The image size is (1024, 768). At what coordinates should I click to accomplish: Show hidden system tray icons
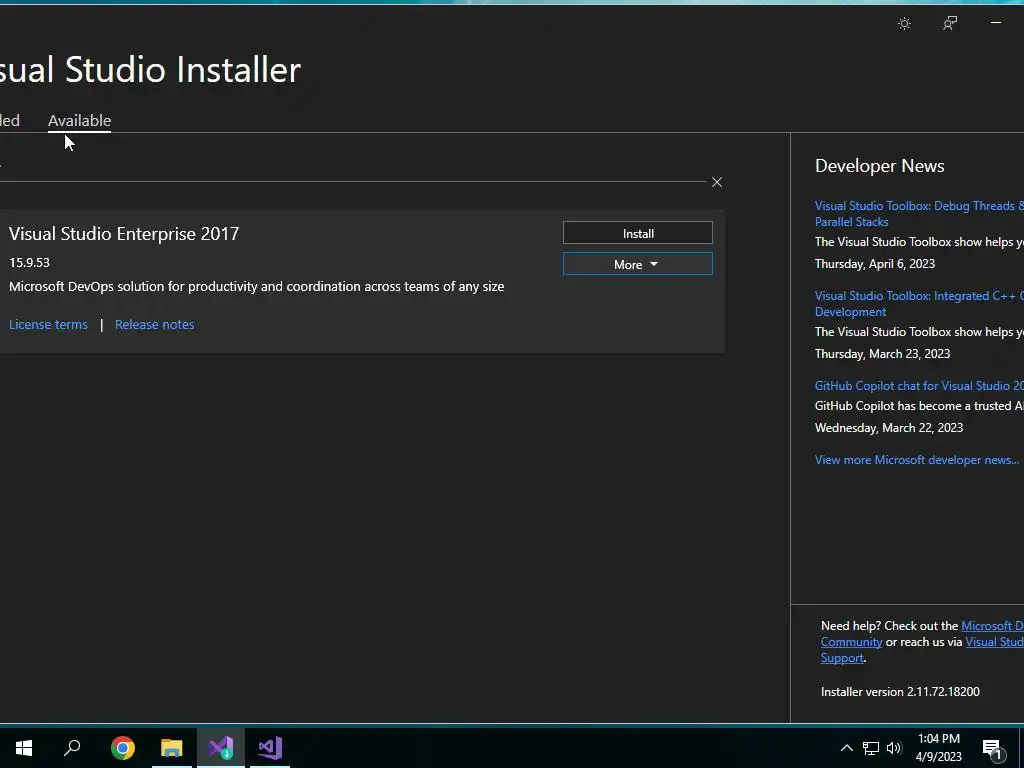pos(846,748)
